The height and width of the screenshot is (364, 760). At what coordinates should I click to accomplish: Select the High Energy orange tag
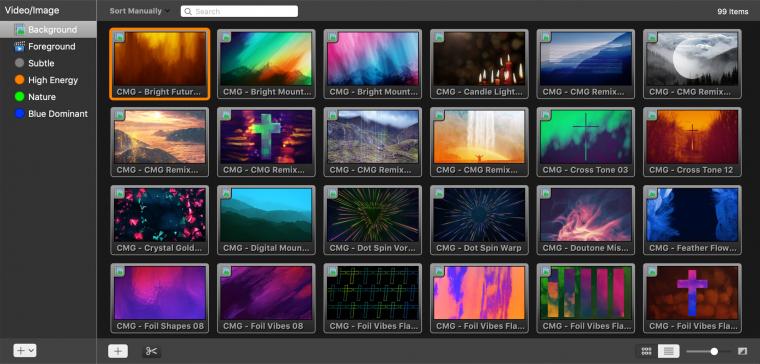[x=47, y=80]
